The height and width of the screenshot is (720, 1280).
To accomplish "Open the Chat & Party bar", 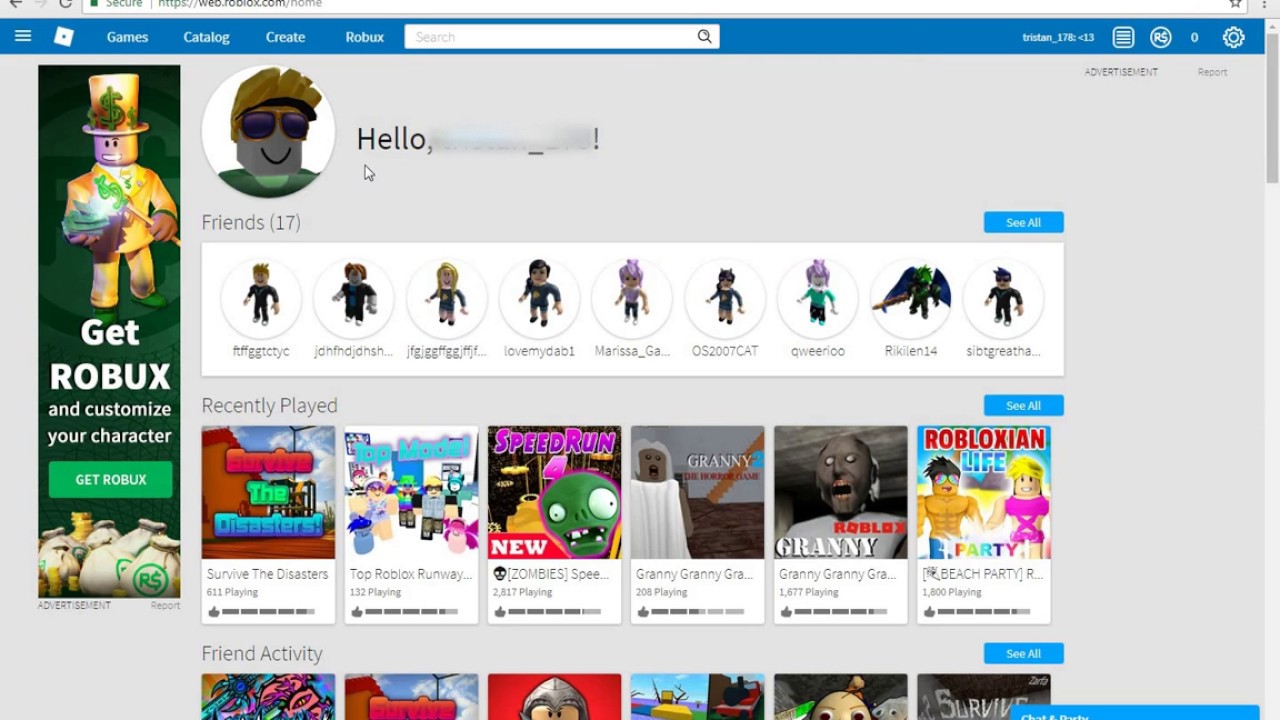I will (1135, 714).
